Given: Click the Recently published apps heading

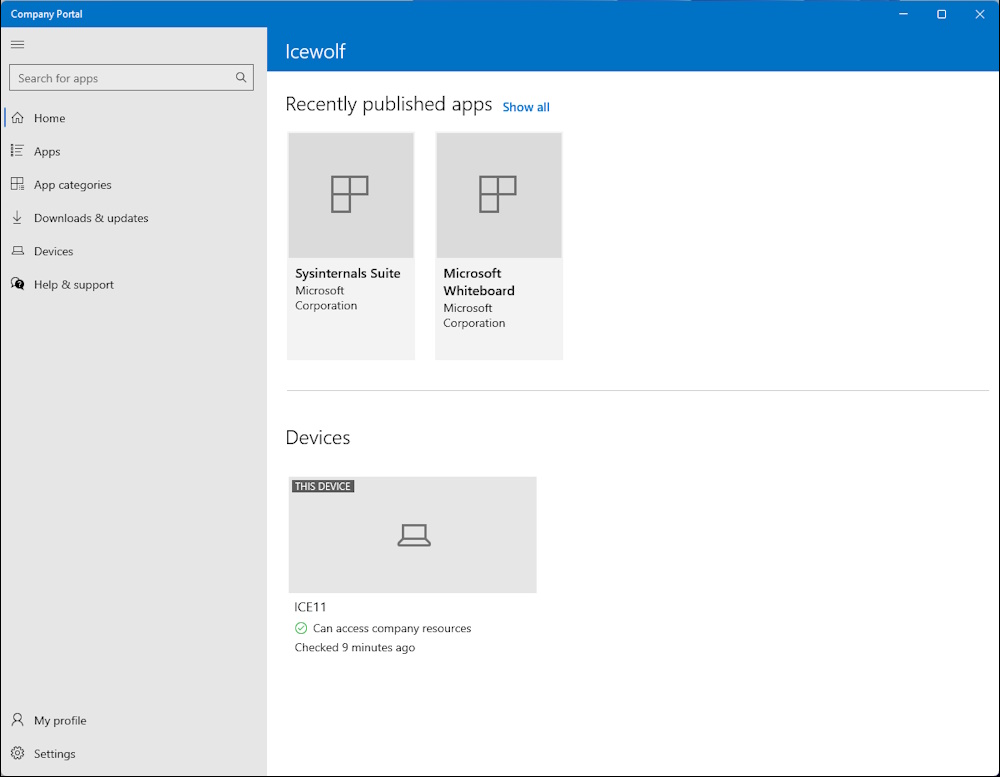Looking at the screenshot, I should (x=389, y=104).
